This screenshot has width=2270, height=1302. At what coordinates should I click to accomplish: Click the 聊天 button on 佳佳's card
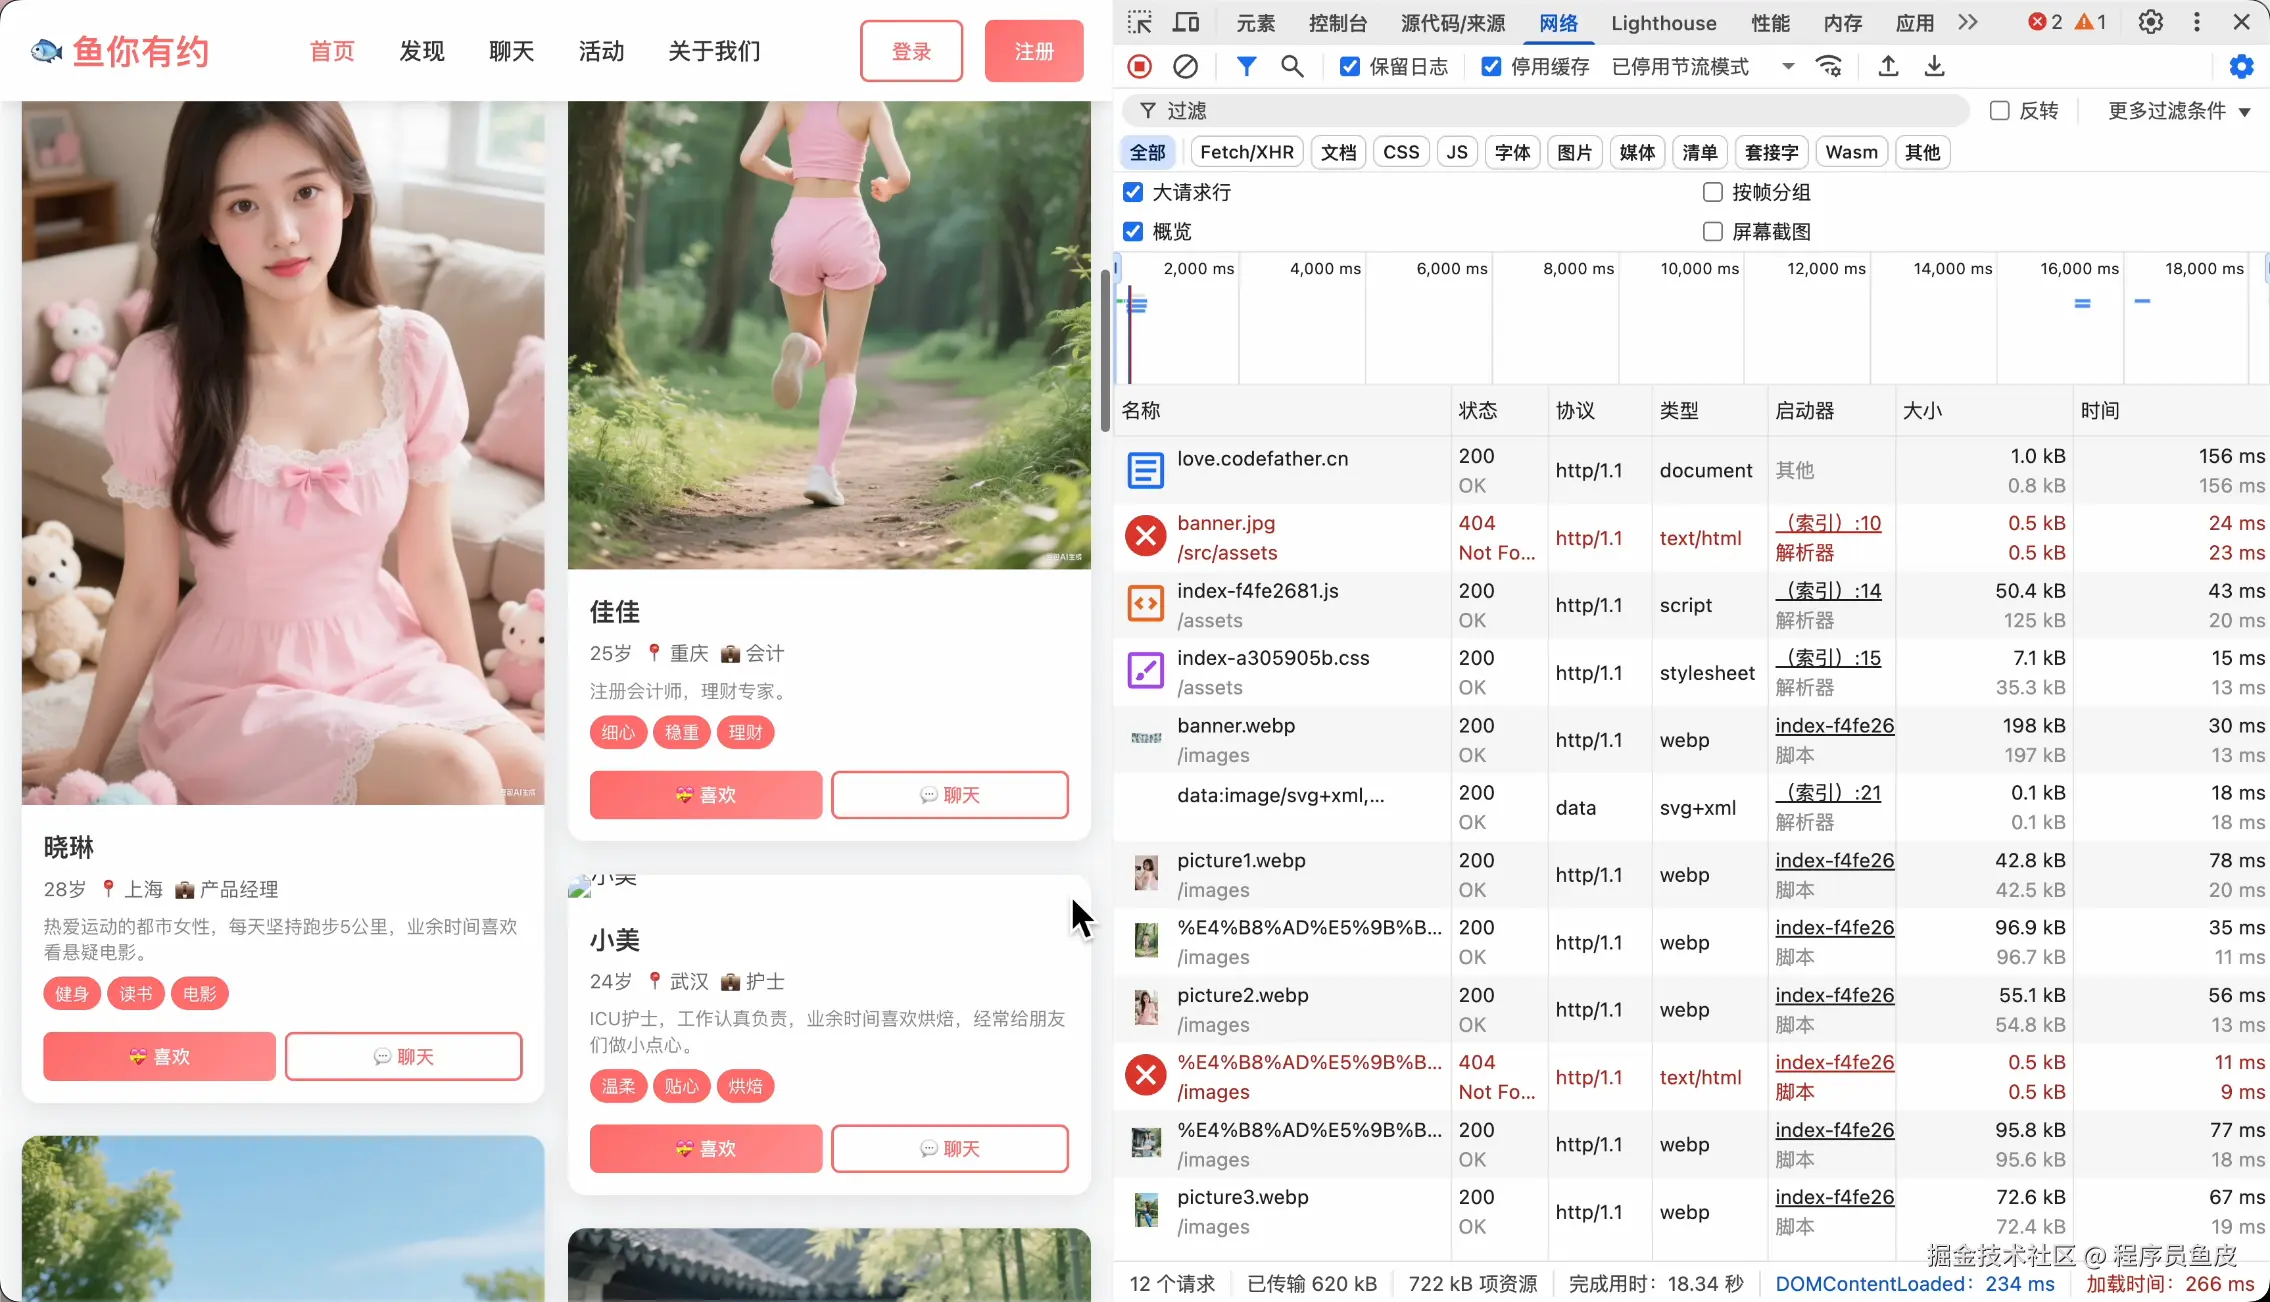point(949,795)
